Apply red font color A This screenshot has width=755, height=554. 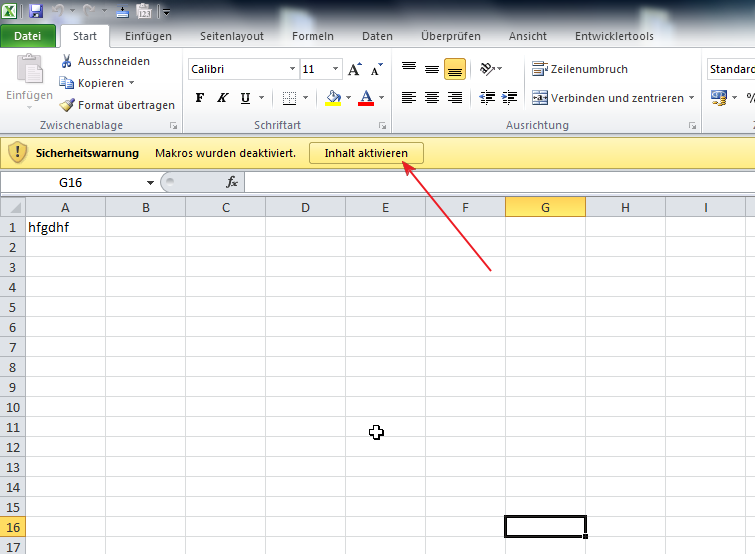pyautogui.click(x=366, y=98)
